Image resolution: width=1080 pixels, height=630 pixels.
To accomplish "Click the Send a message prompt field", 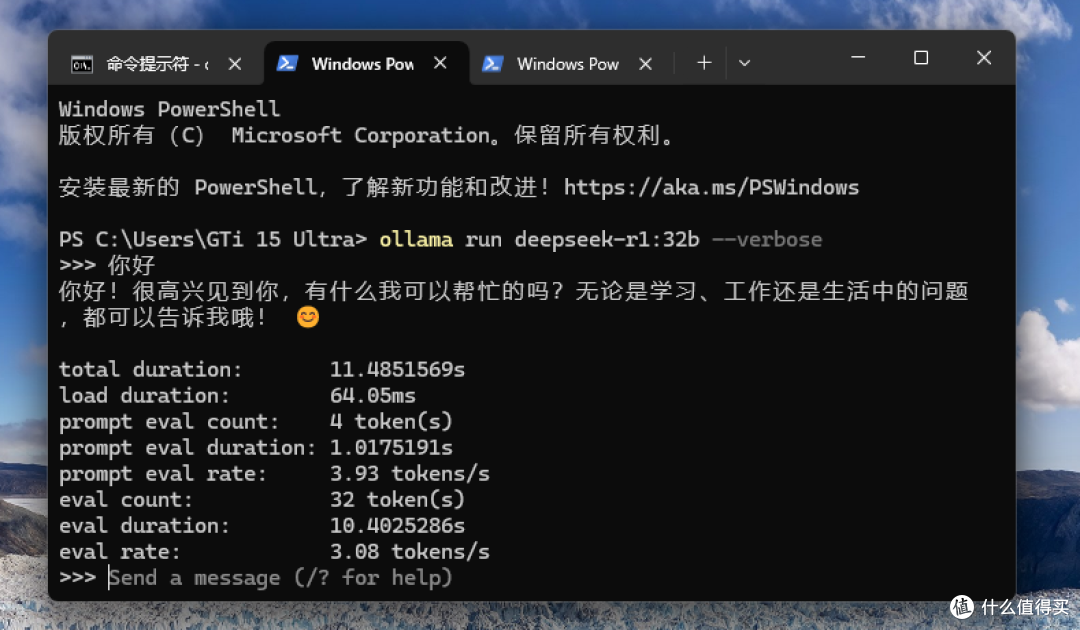I will [x=280, y=577].
